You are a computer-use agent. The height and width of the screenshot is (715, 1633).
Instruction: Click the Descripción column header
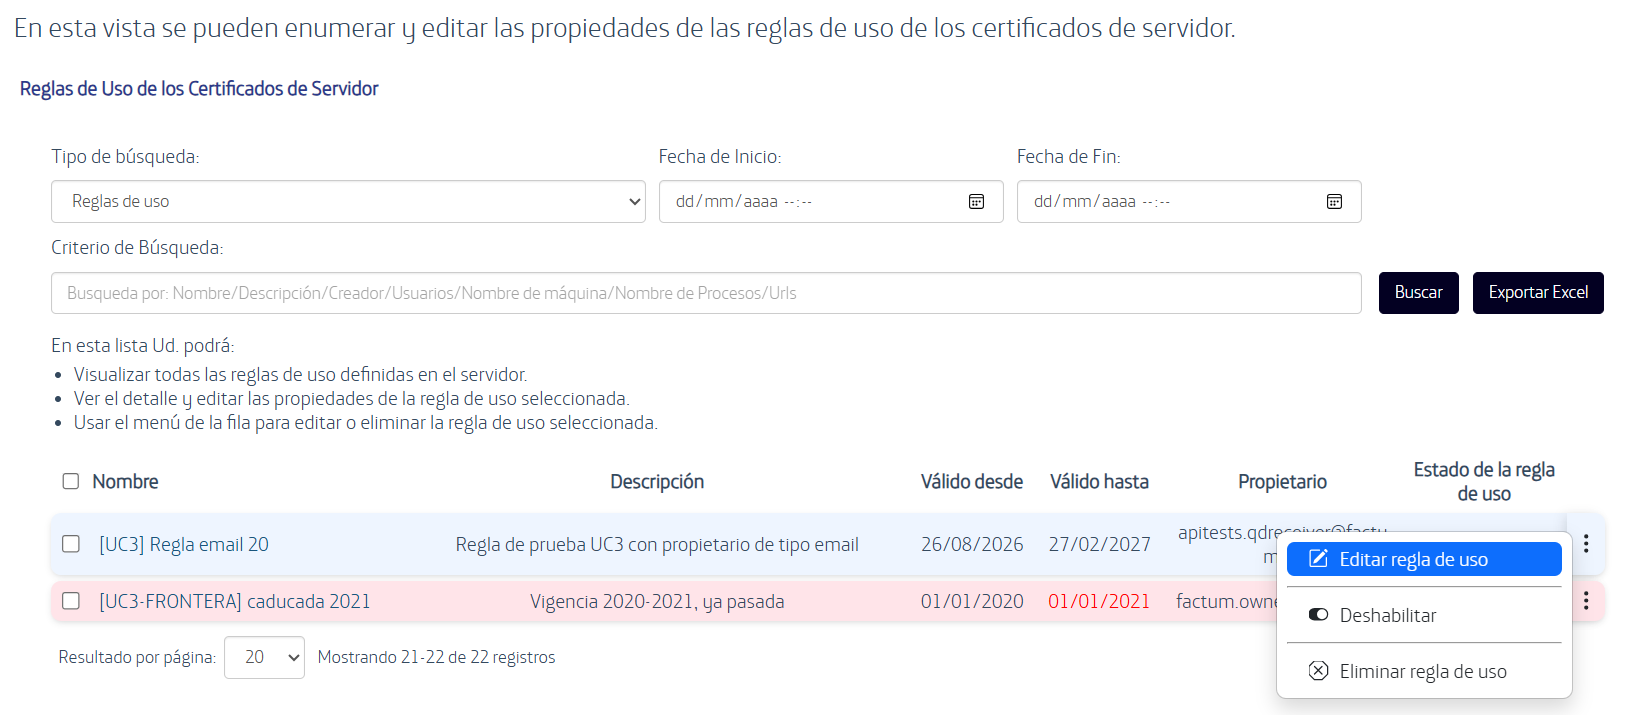[x=657, y=481]
